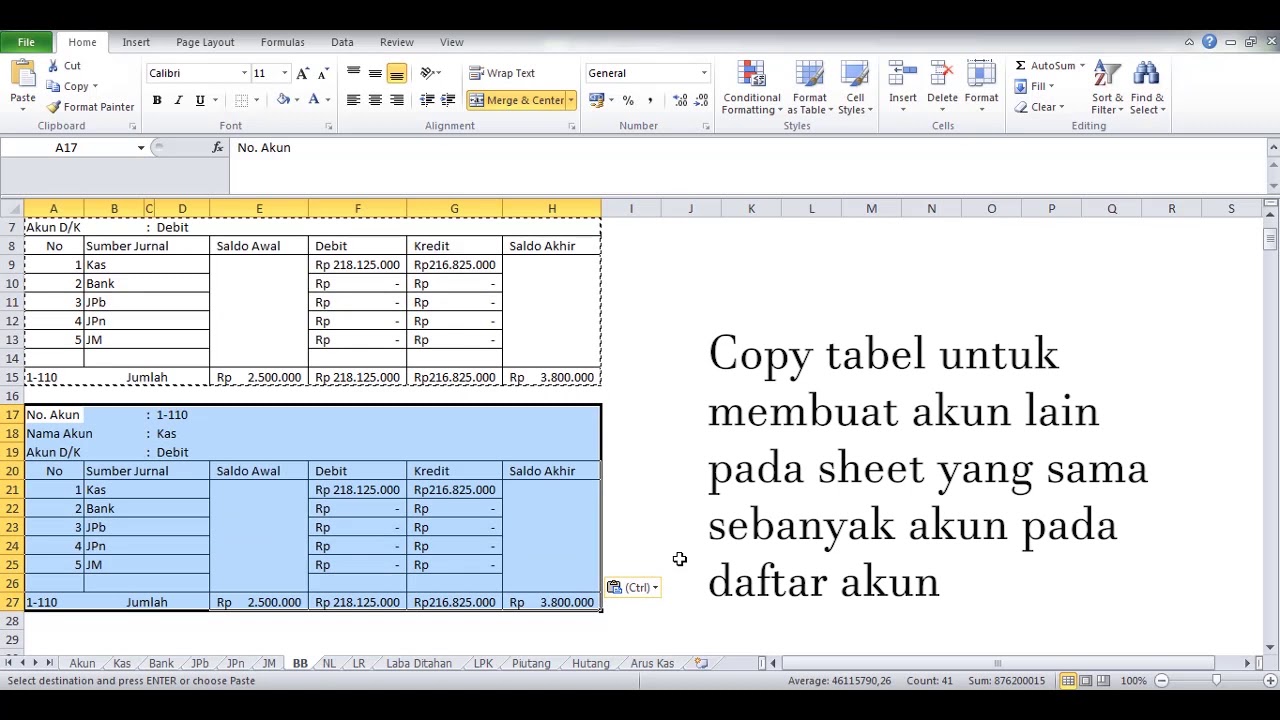Align text to the right
The image size is (1280, 720).
[397, 100]
